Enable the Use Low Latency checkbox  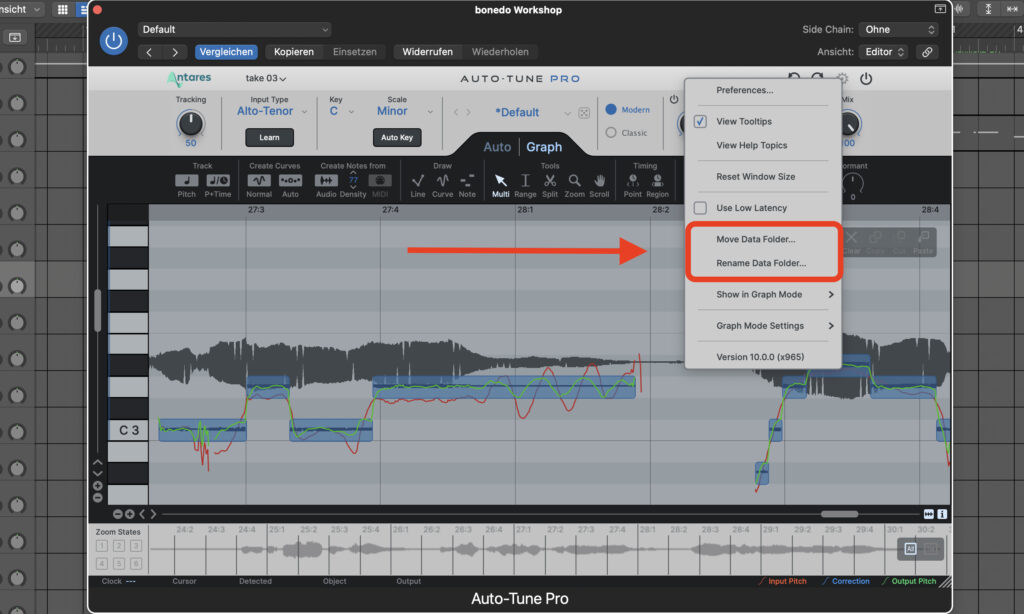pyautogui.click(x=700, y=208)
